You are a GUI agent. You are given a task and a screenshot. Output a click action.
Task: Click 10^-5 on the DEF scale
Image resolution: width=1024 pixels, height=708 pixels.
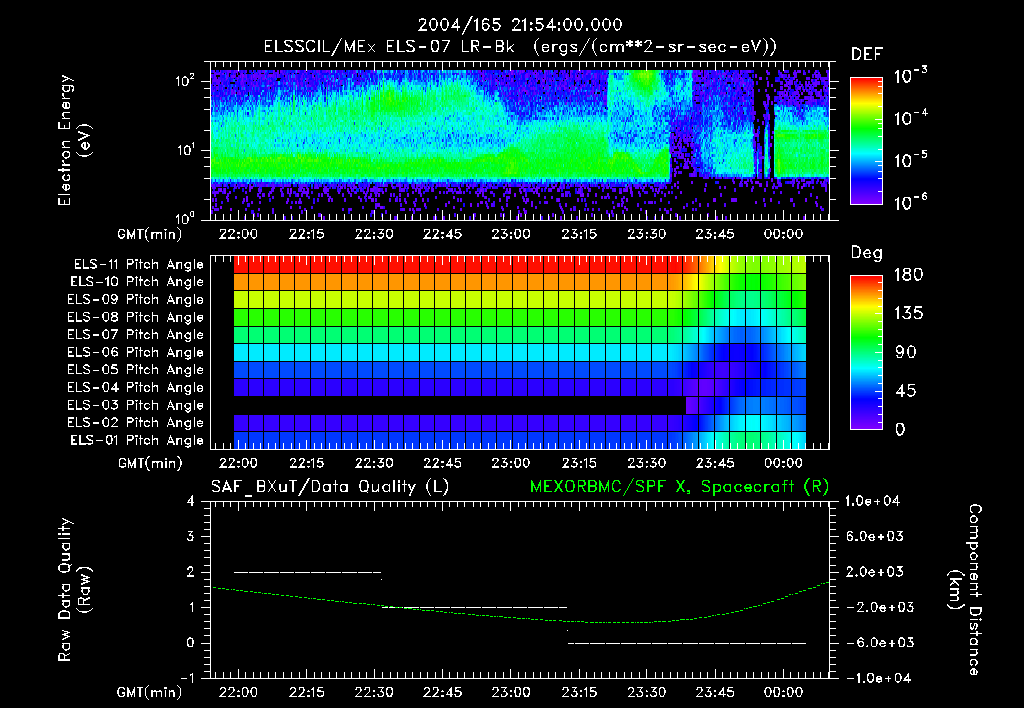910,160
